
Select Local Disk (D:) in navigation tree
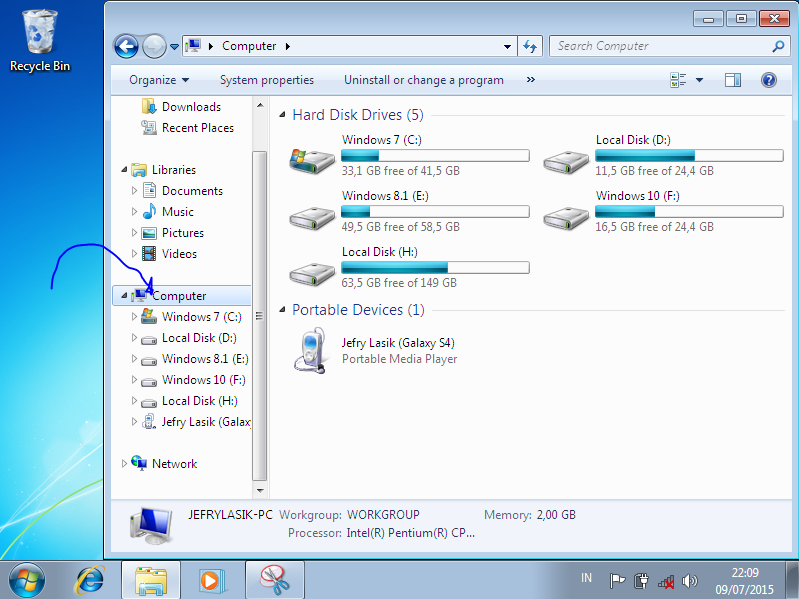199,338
